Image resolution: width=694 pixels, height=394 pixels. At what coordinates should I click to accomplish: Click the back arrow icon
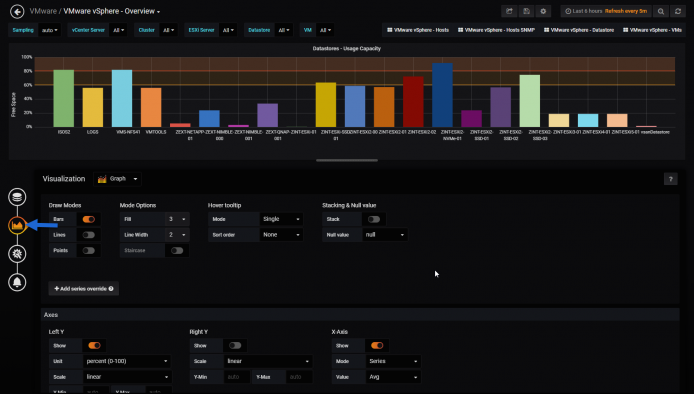(x=17, y=12)
